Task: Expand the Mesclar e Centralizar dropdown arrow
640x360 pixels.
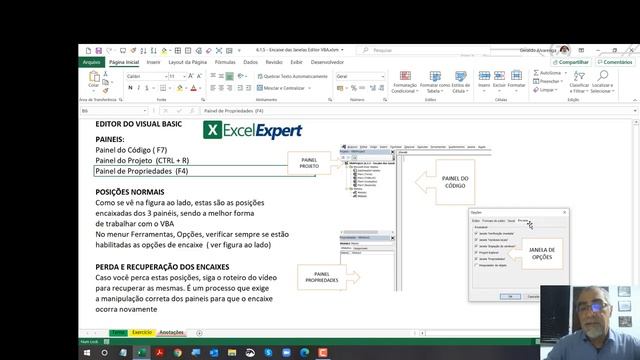Action: (x=309, y=88)
